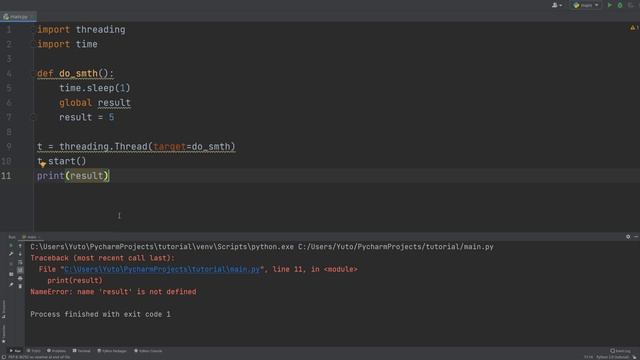Click the down arrow in Run console toolbar
640x360 pixels.
[20, 254]
